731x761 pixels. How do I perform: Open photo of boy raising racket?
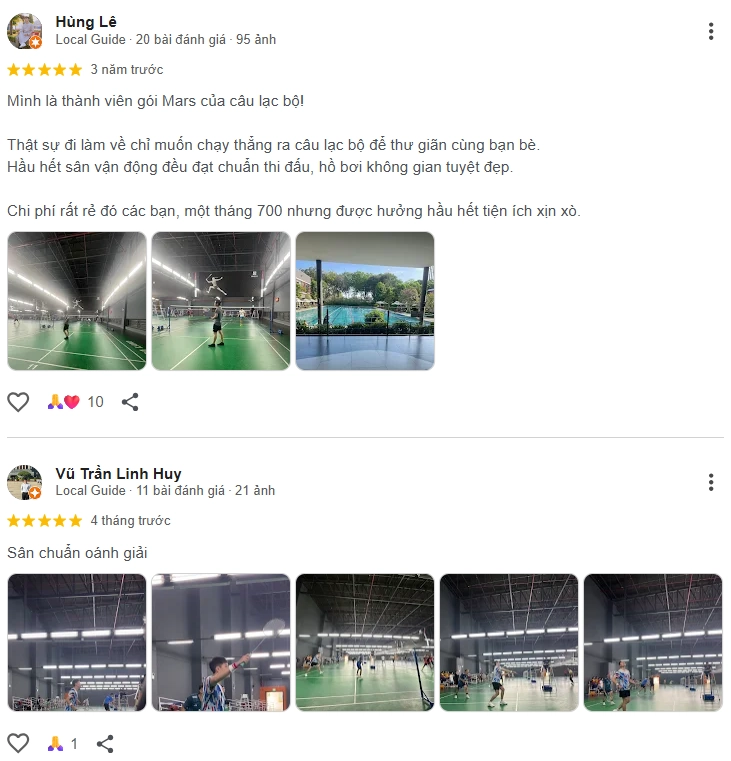pyautogui.click(x=221, y=643)
